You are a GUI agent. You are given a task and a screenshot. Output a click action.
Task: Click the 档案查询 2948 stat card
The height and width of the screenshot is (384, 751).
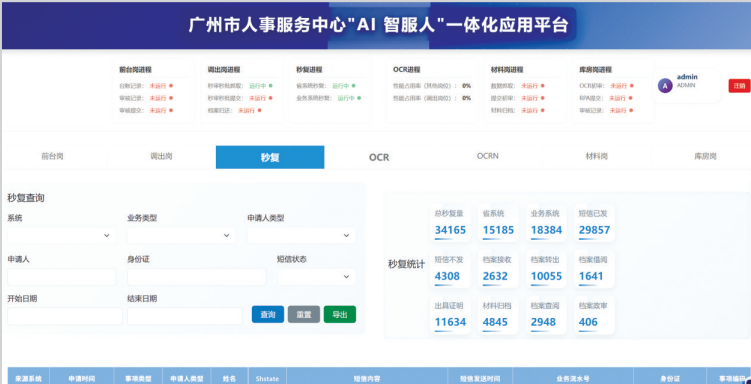point(546,315)
